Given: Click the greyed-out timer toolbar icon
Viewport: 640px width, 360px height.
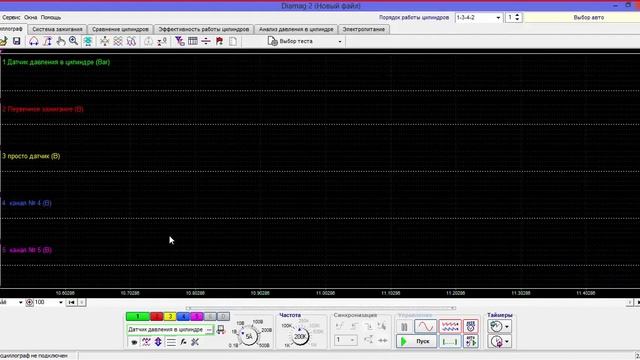Looking at the screenshot, I should (x=149, y=41).
